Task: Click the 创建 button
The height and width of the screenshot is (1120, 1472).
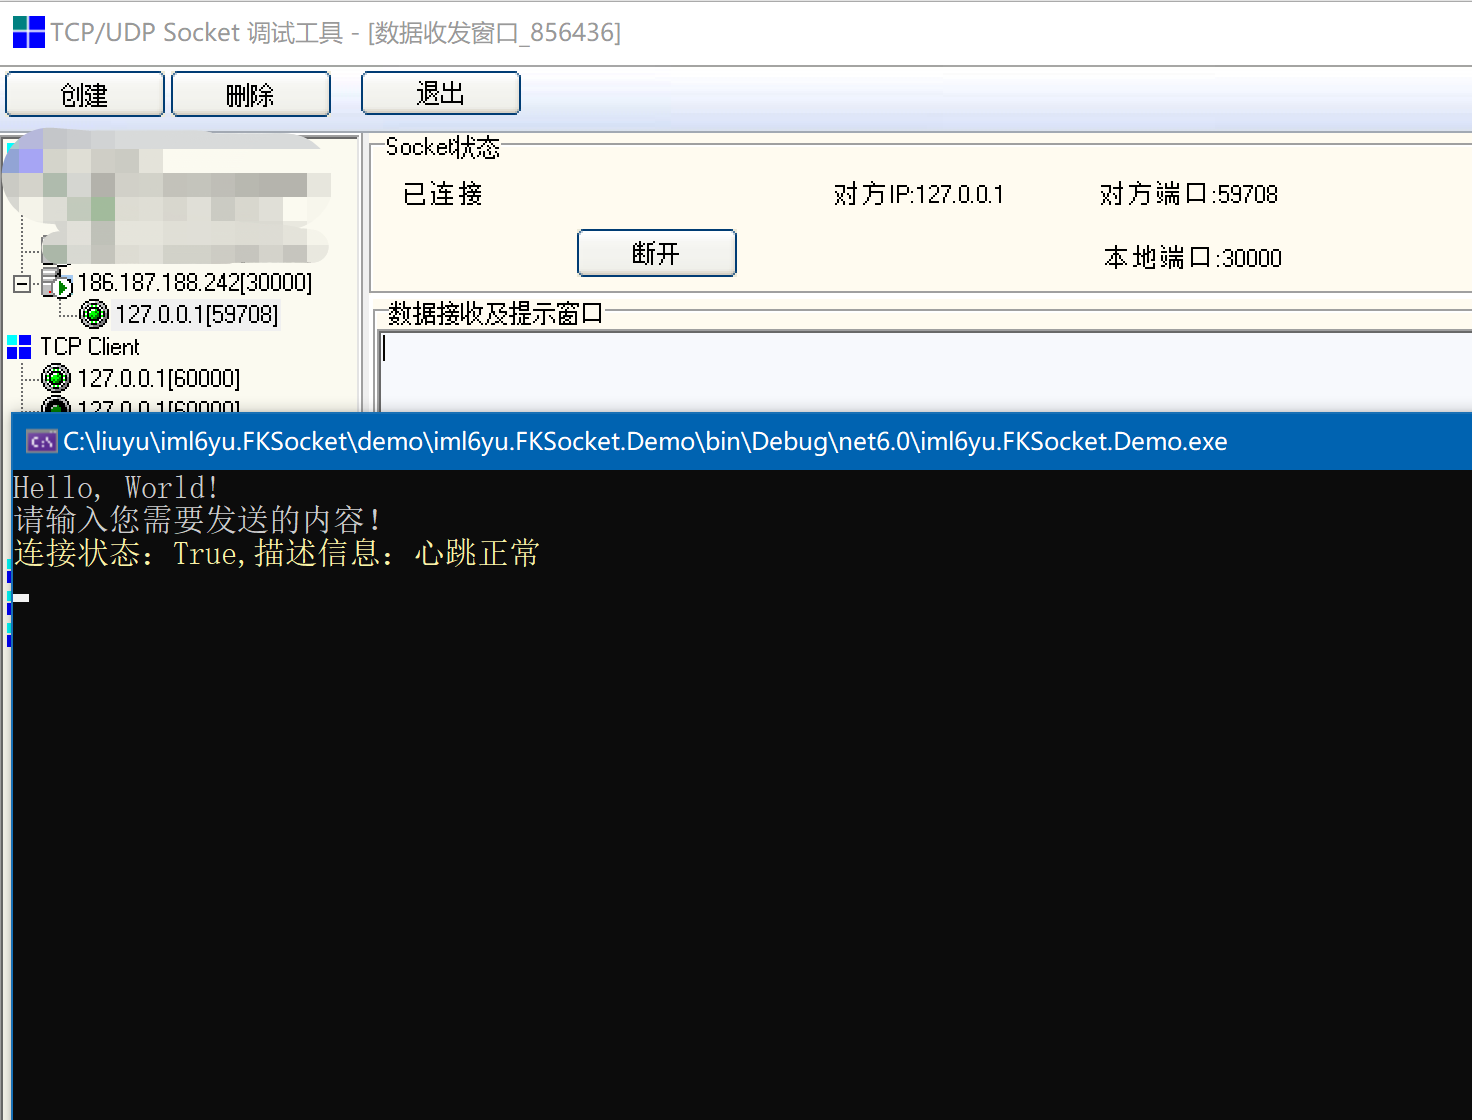Action: click(84, 93)
